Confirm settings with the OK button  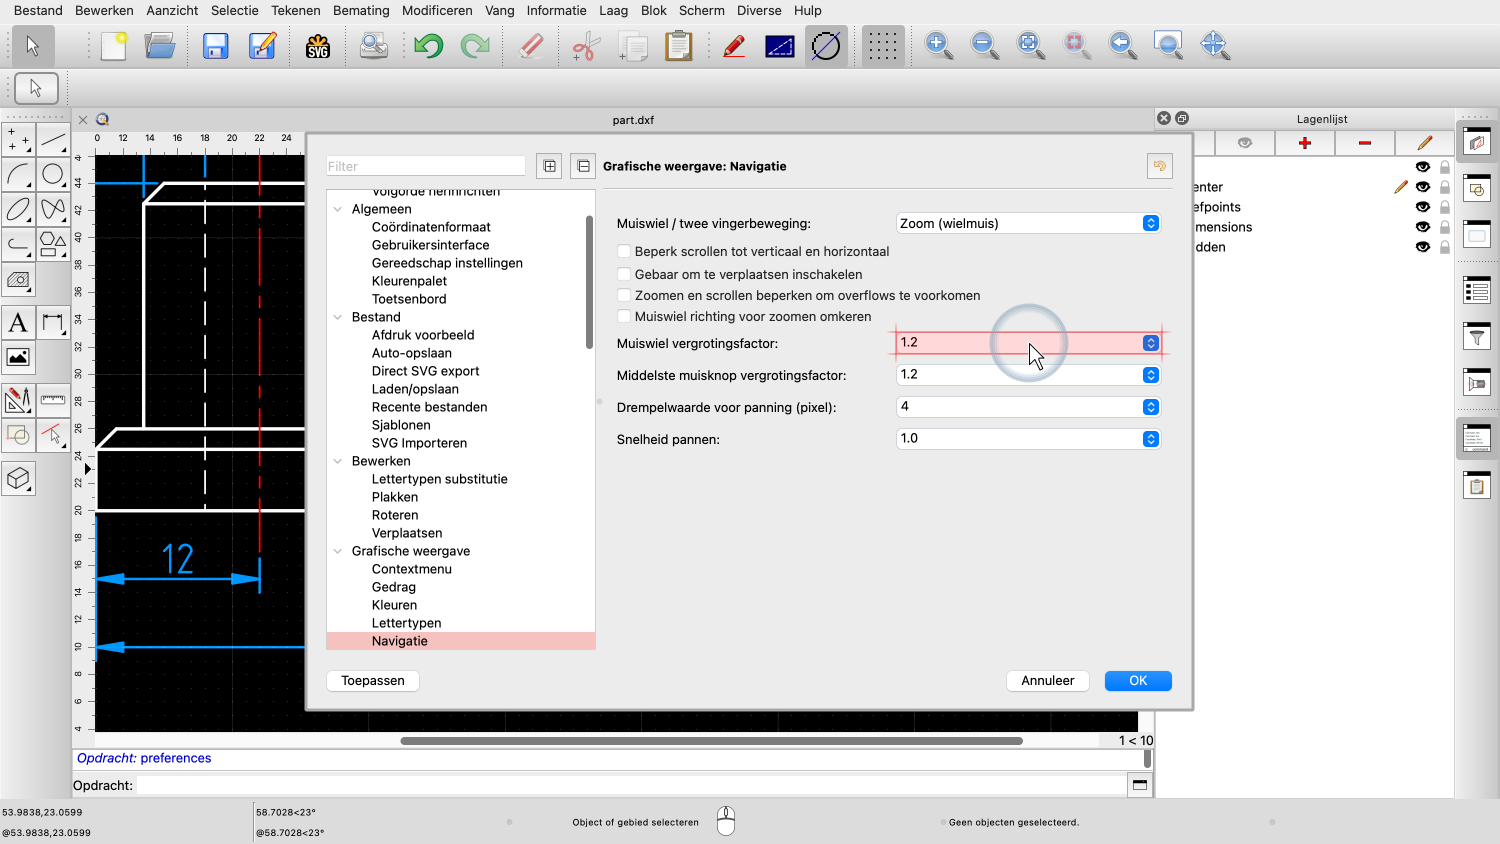pyautogui.click(x=1138, y=680)
